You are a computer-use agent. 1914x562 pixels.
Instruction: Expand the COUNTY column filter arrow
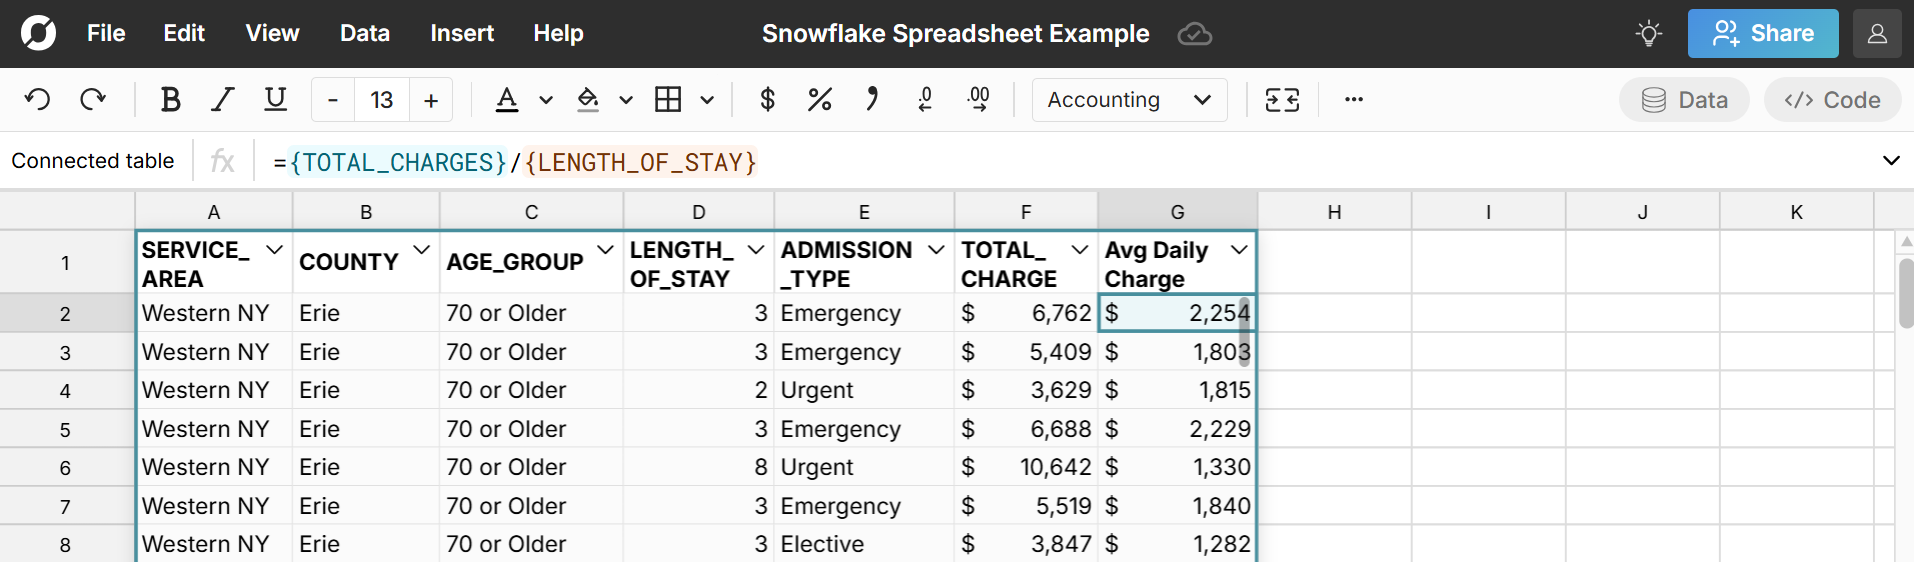pos(421,249)
